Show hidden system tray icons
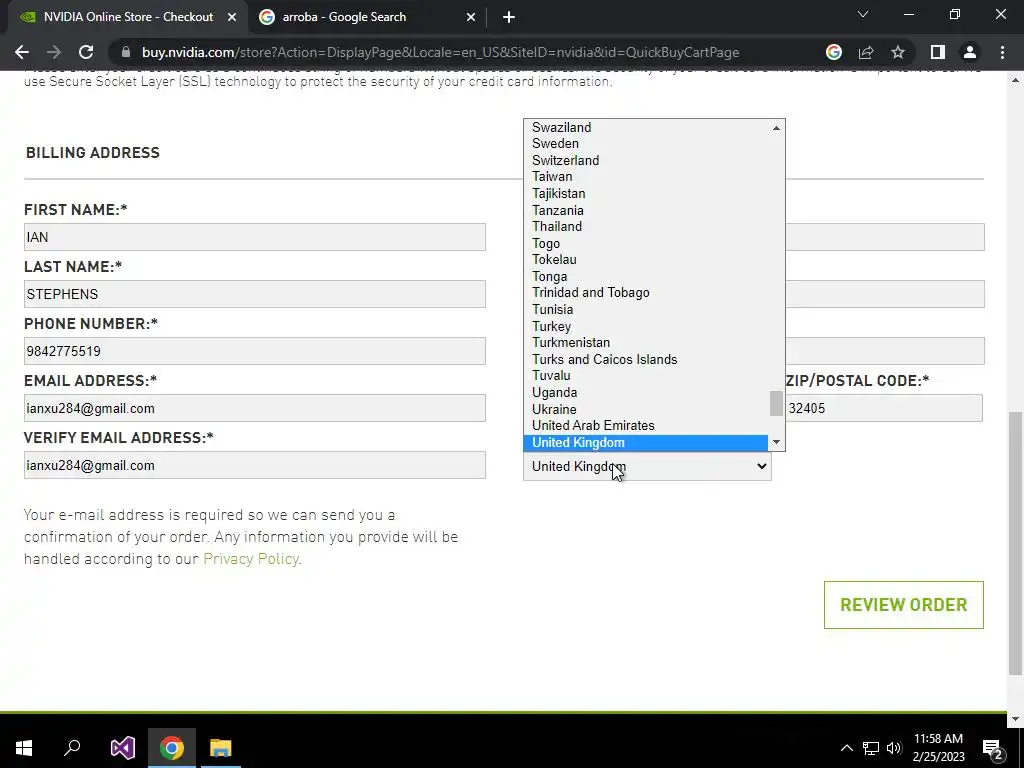Viewport: 1024px width, 768px height. pyautogui.click(x=846, y=748)
